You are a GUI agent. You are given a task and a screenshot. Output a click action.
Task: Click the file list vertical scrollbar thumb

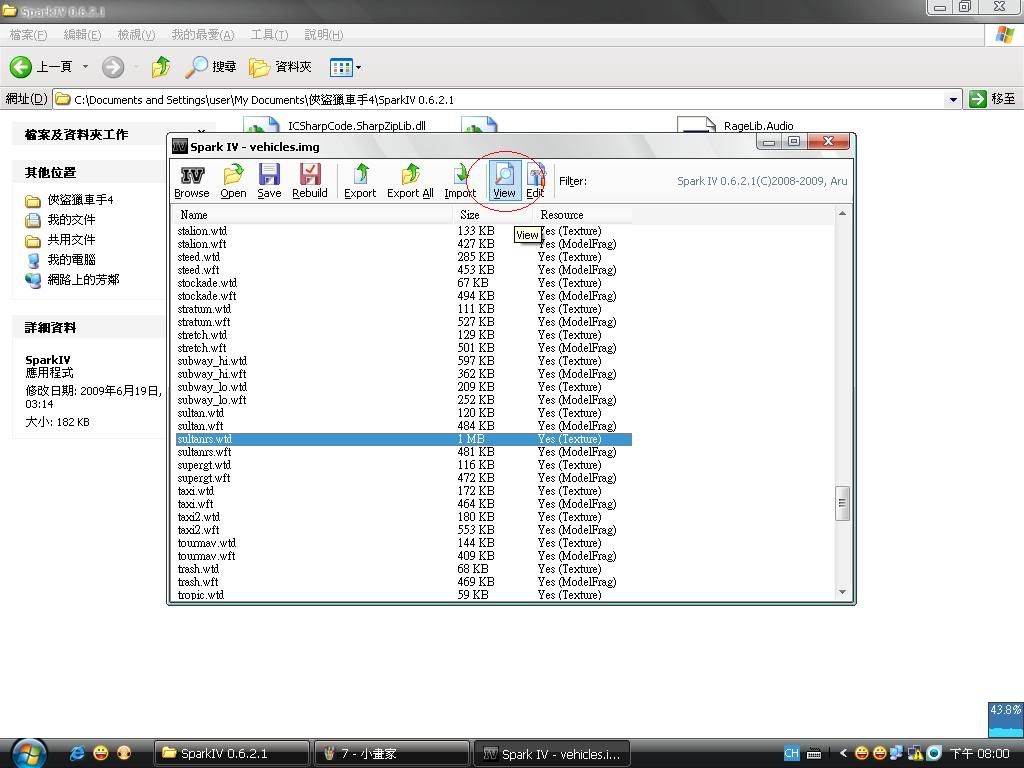pyautogui.click(x=842, y=504)
